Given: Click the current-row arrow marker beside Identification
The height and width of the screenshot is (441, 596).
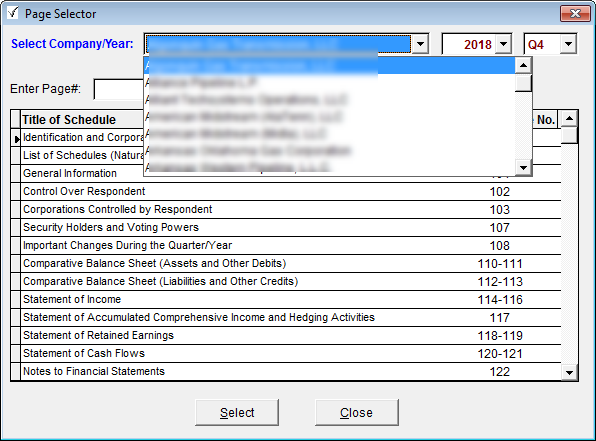Looking at the screenshot, I should click(x=16, y=139).
